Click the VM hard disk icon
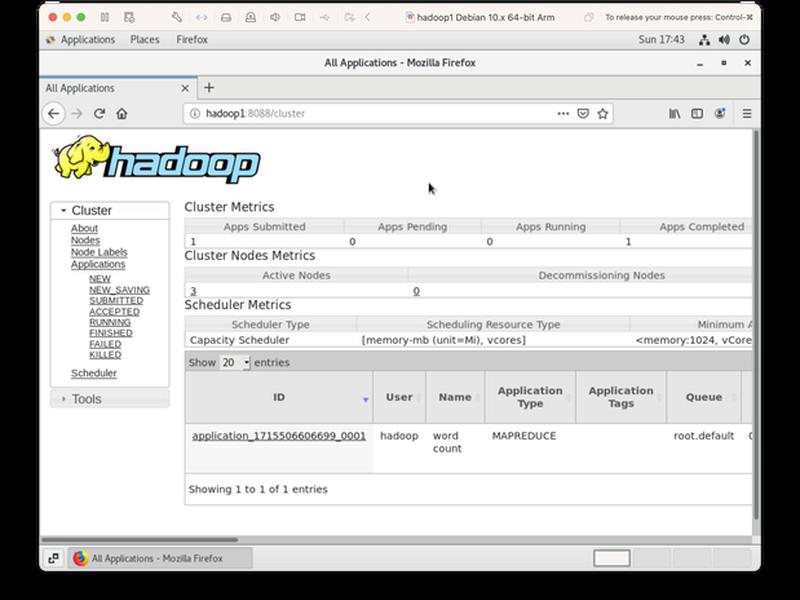The height and width of the screenshot is (600, 800). (226, 17)
